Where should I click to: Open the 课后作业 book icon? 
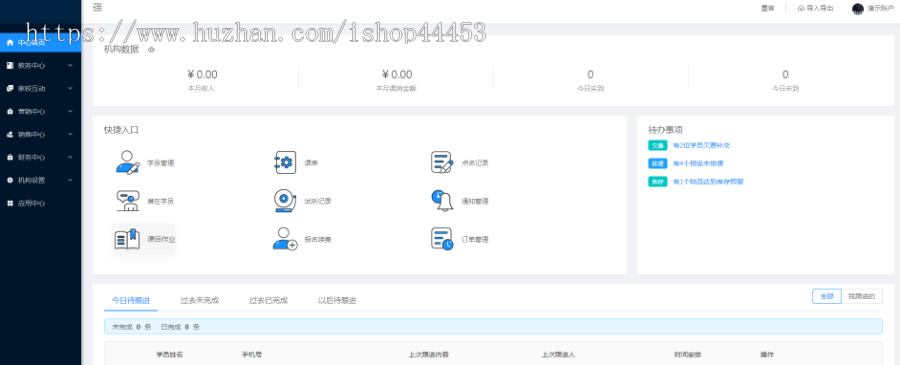click(x=127, y=239)
